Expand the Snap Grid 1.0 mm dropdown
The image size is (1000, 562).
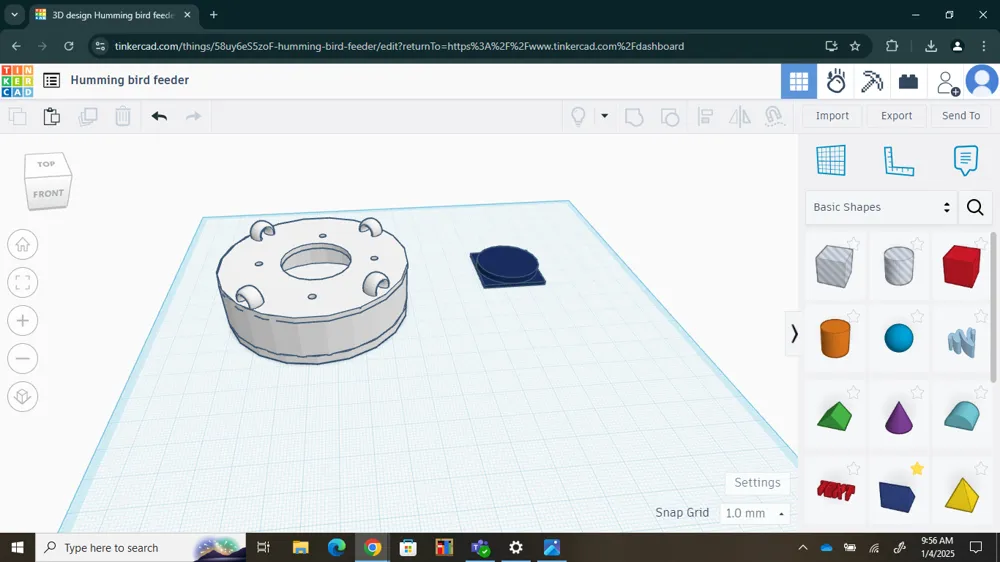pos(754,513)
